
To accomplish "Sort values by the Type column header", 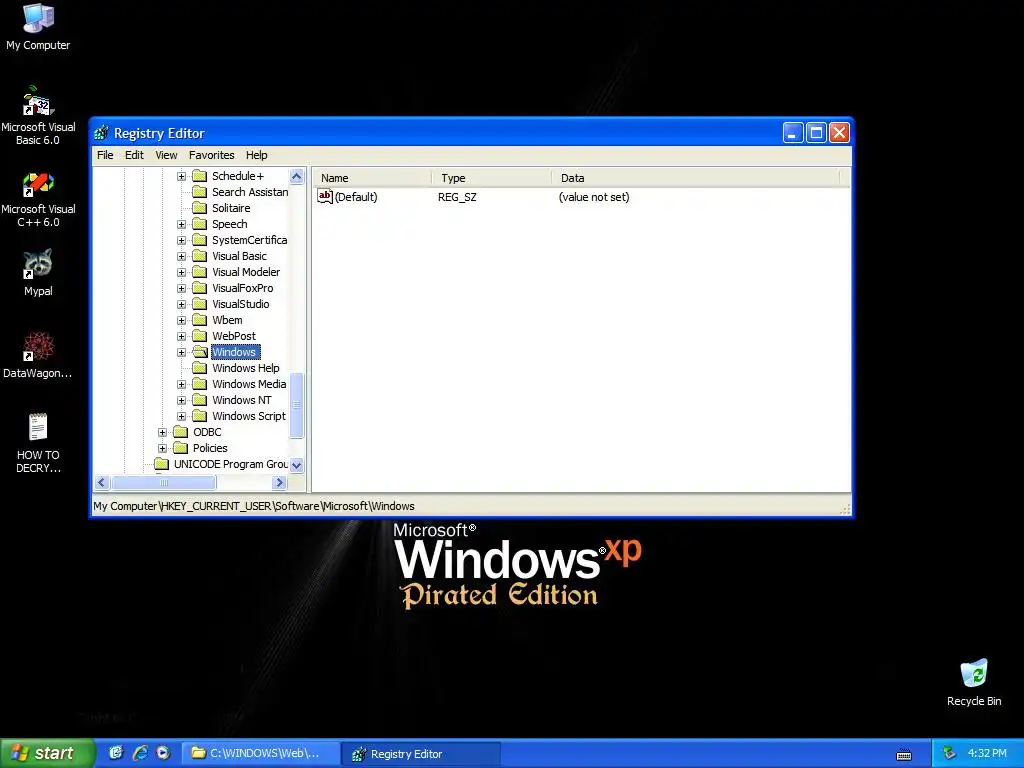I will [x=492, y=178].
